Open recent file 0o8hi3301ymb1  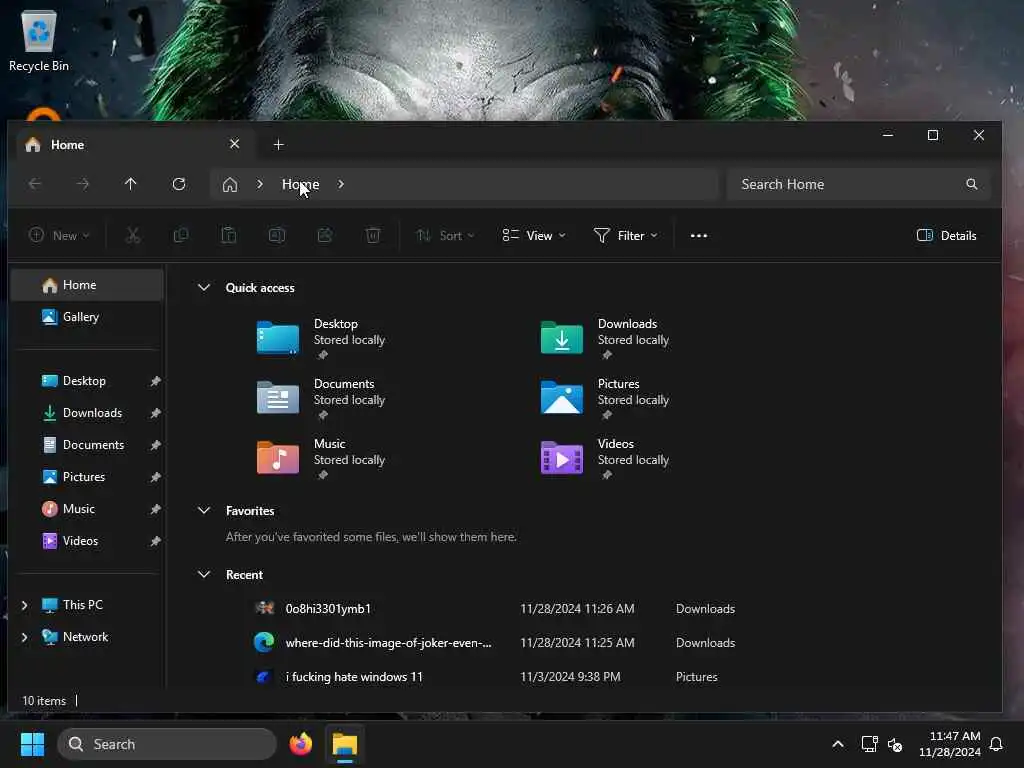[328, 609]
